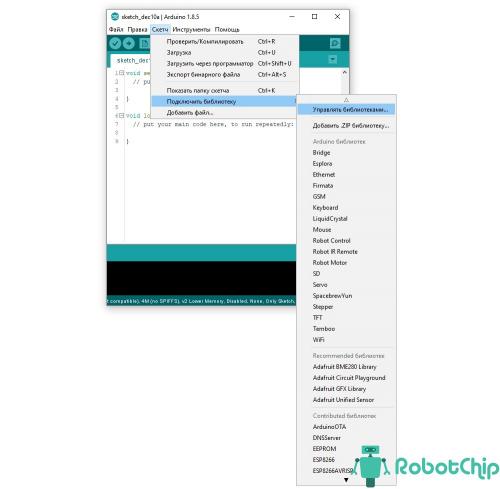Select Adafruit Unified Sensor
Viewport: 500px width, 489px height.
(x=346, y=400)
